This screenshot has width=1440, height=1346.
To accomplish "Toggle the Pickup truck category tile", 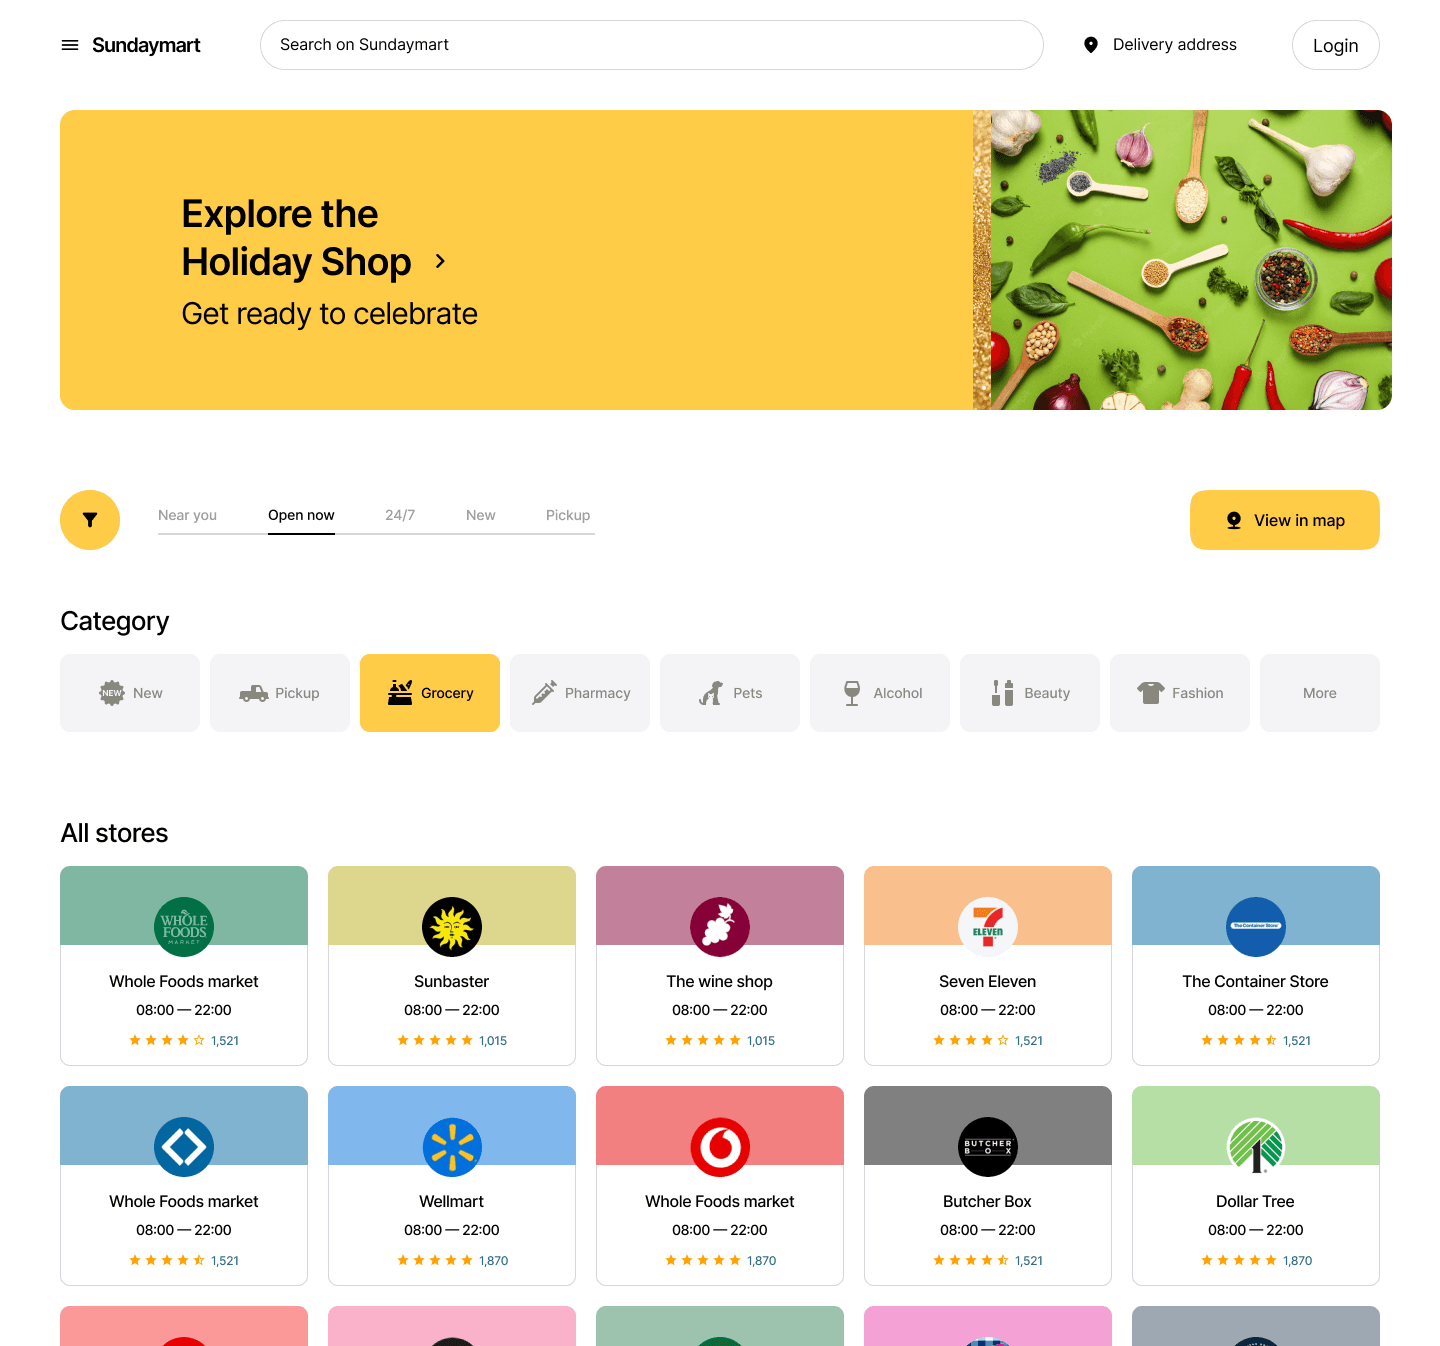I will pos(280,693).
